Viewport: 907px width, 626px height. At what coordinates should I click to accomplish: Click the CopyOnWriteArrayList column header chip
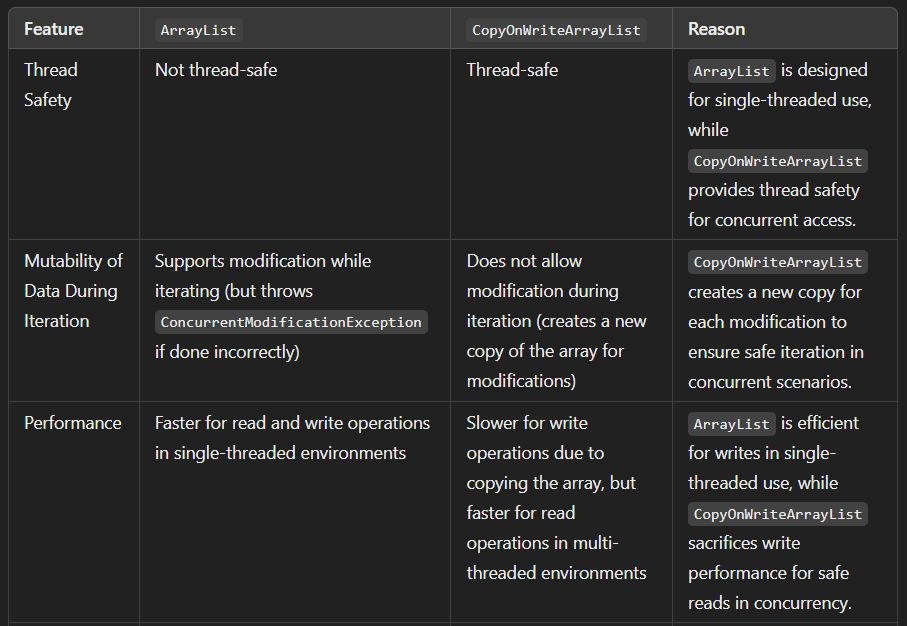[x=556, y=30]
